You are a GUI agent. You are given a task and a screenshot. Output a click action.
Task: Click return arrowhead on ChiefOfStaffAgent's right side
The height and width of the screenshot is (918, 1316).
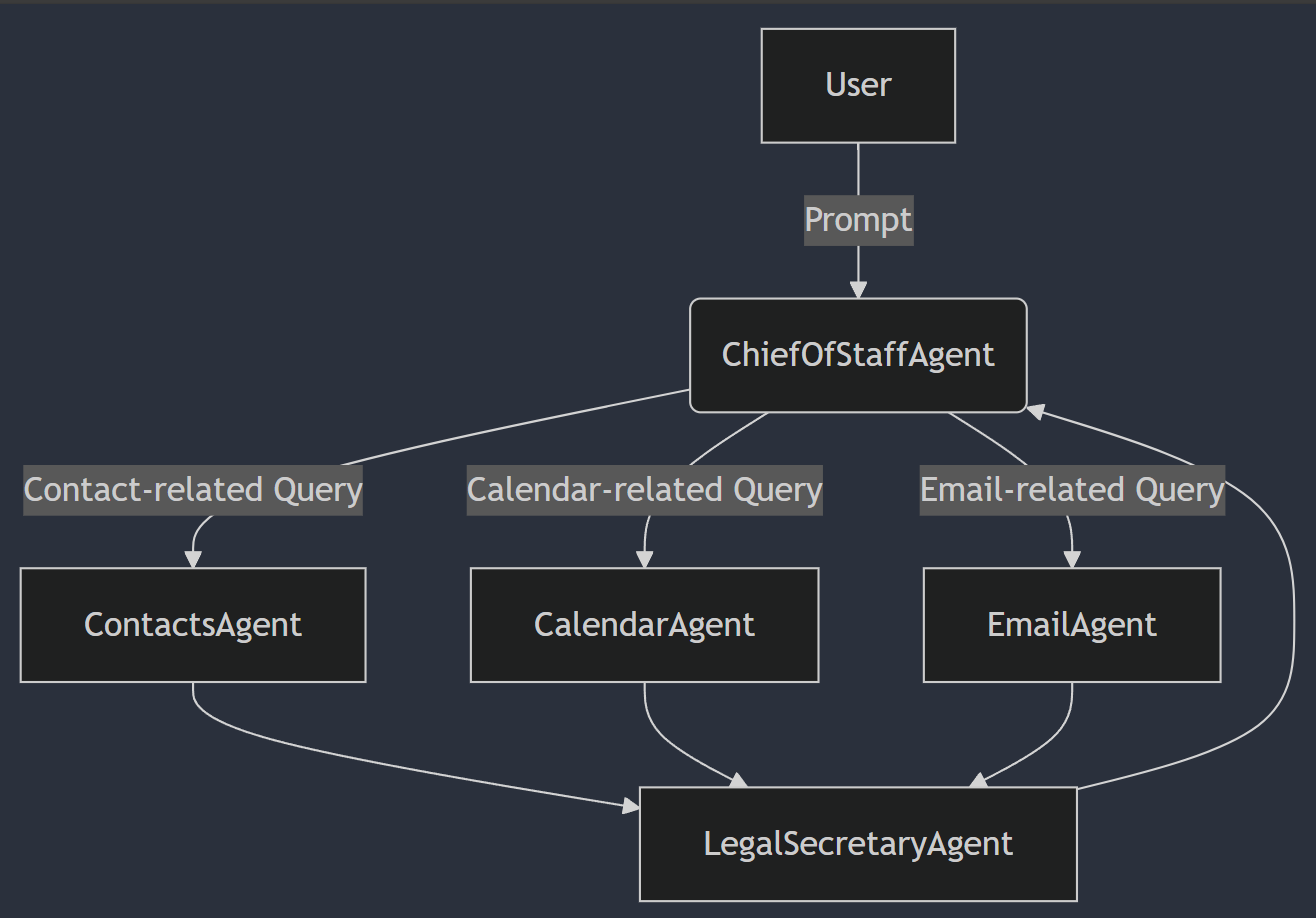(x=1036, y=411)
